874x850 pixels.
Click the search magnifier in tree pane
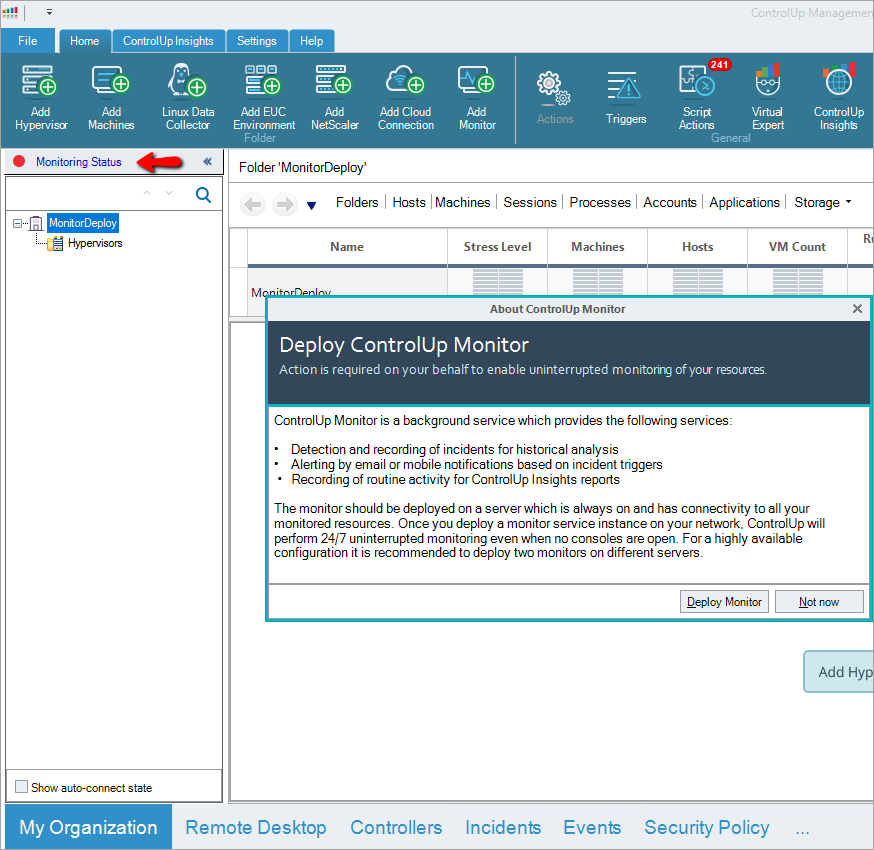tap(203, 195)
